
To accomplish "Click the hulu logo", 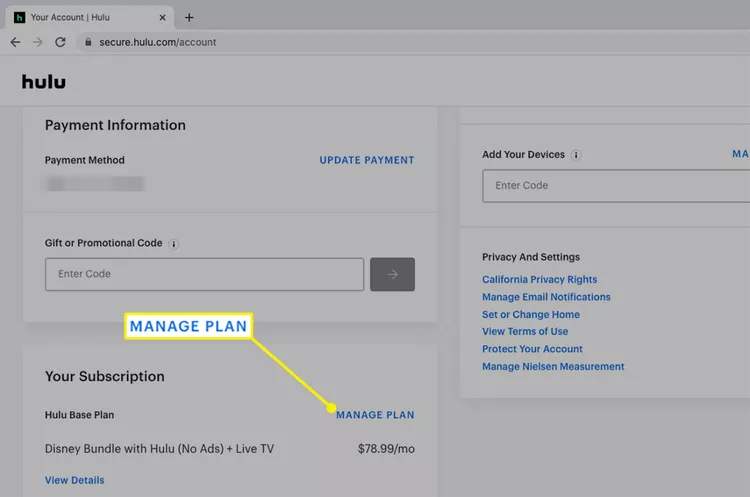I will tap(44, 82).
